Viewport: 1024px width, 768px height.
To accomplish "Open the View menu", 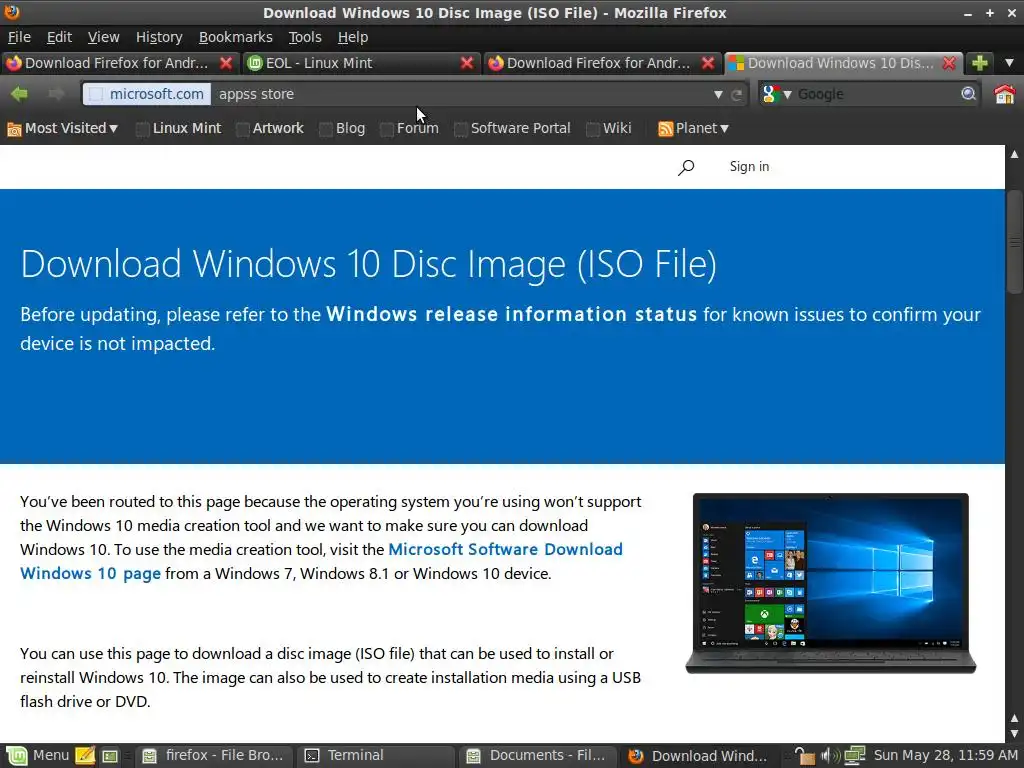I will point(103,37).
